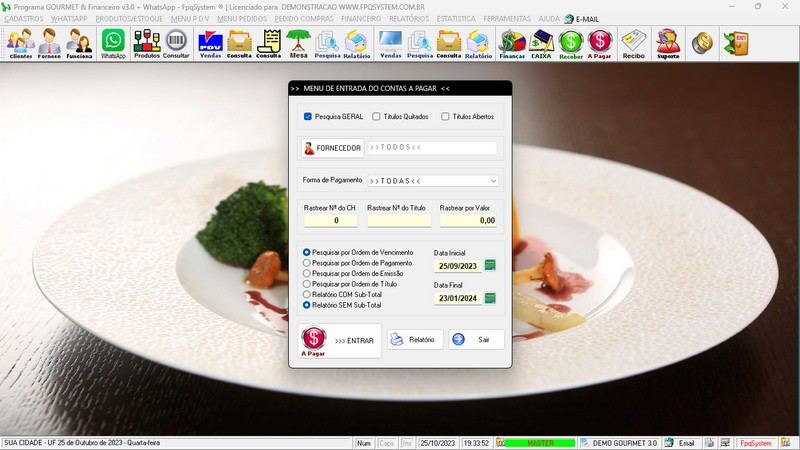Click the FORNECEDOR button
The height and width of the screenshot is (450, 800).
333,148
